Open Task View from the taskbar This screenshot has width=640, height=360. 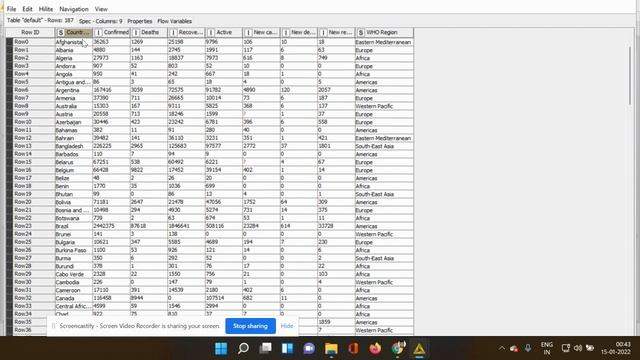(265, 349)
